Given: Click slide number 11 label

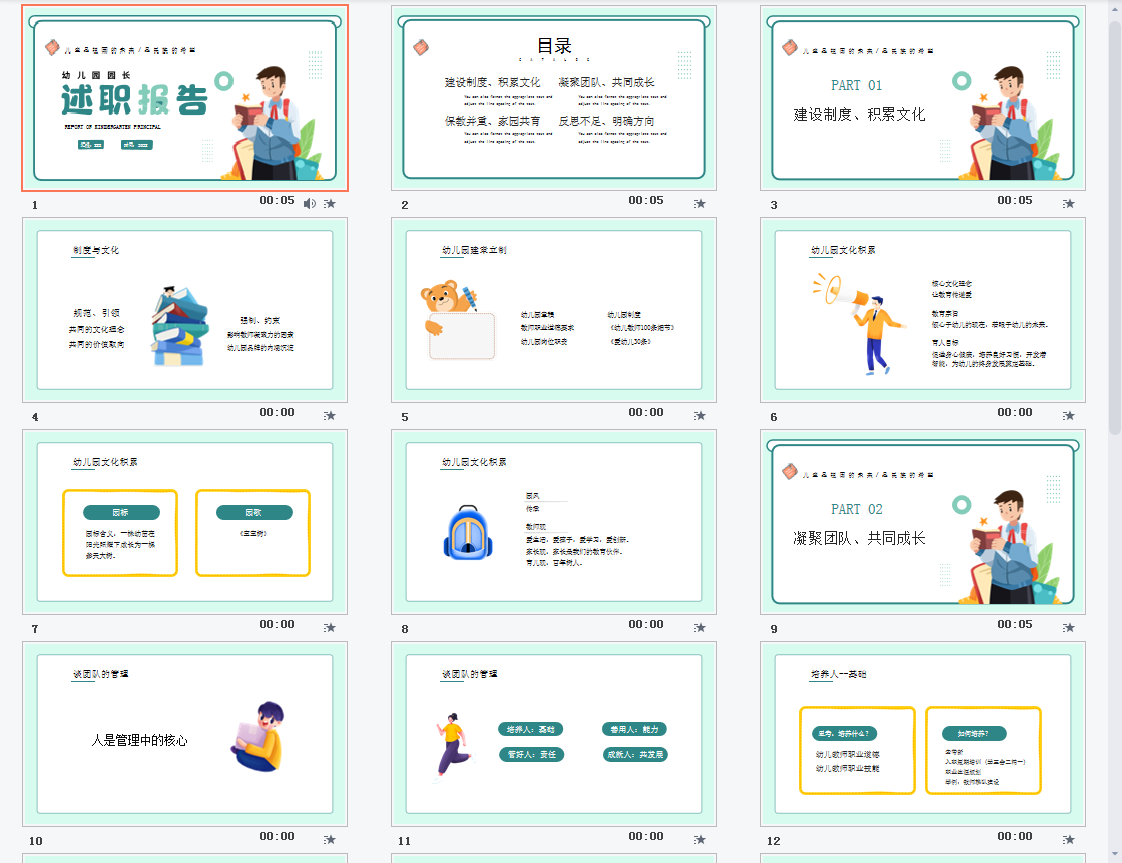Looking at the screenshot, I should [404, 841].
